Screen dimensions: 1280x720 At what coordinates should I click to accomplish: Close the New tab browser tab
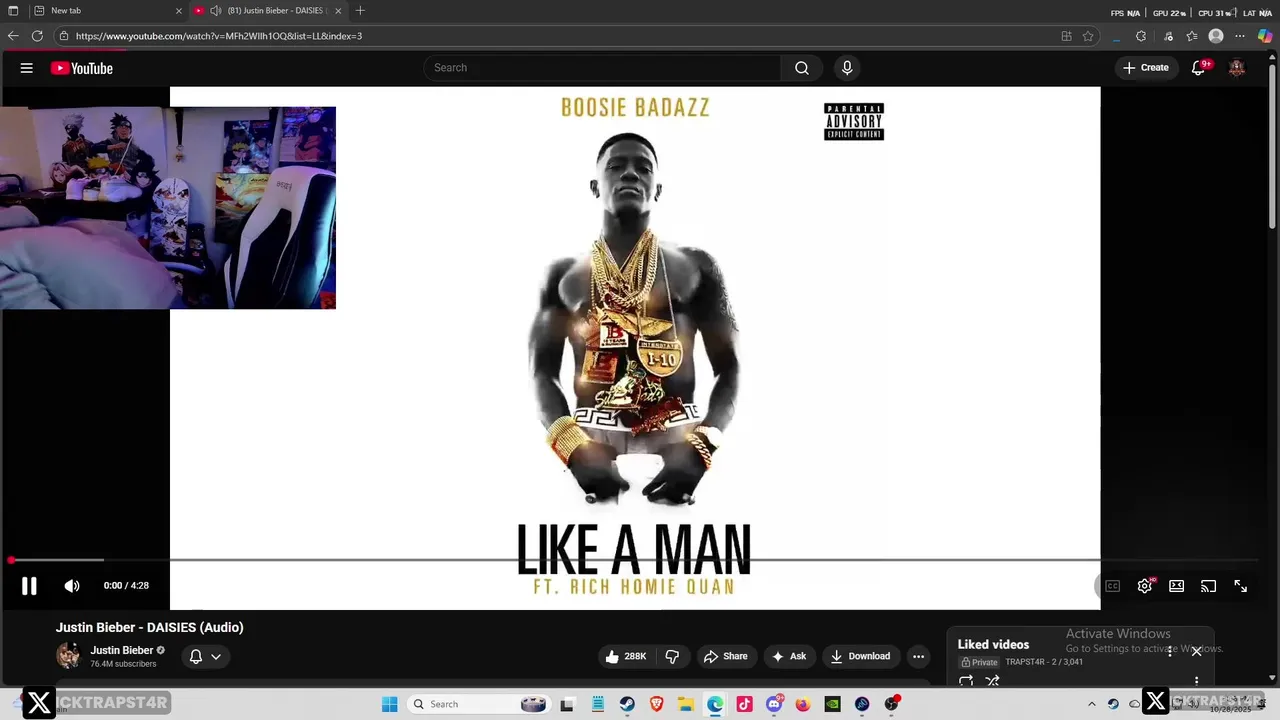pyautogui.click(x=179, y=10)
